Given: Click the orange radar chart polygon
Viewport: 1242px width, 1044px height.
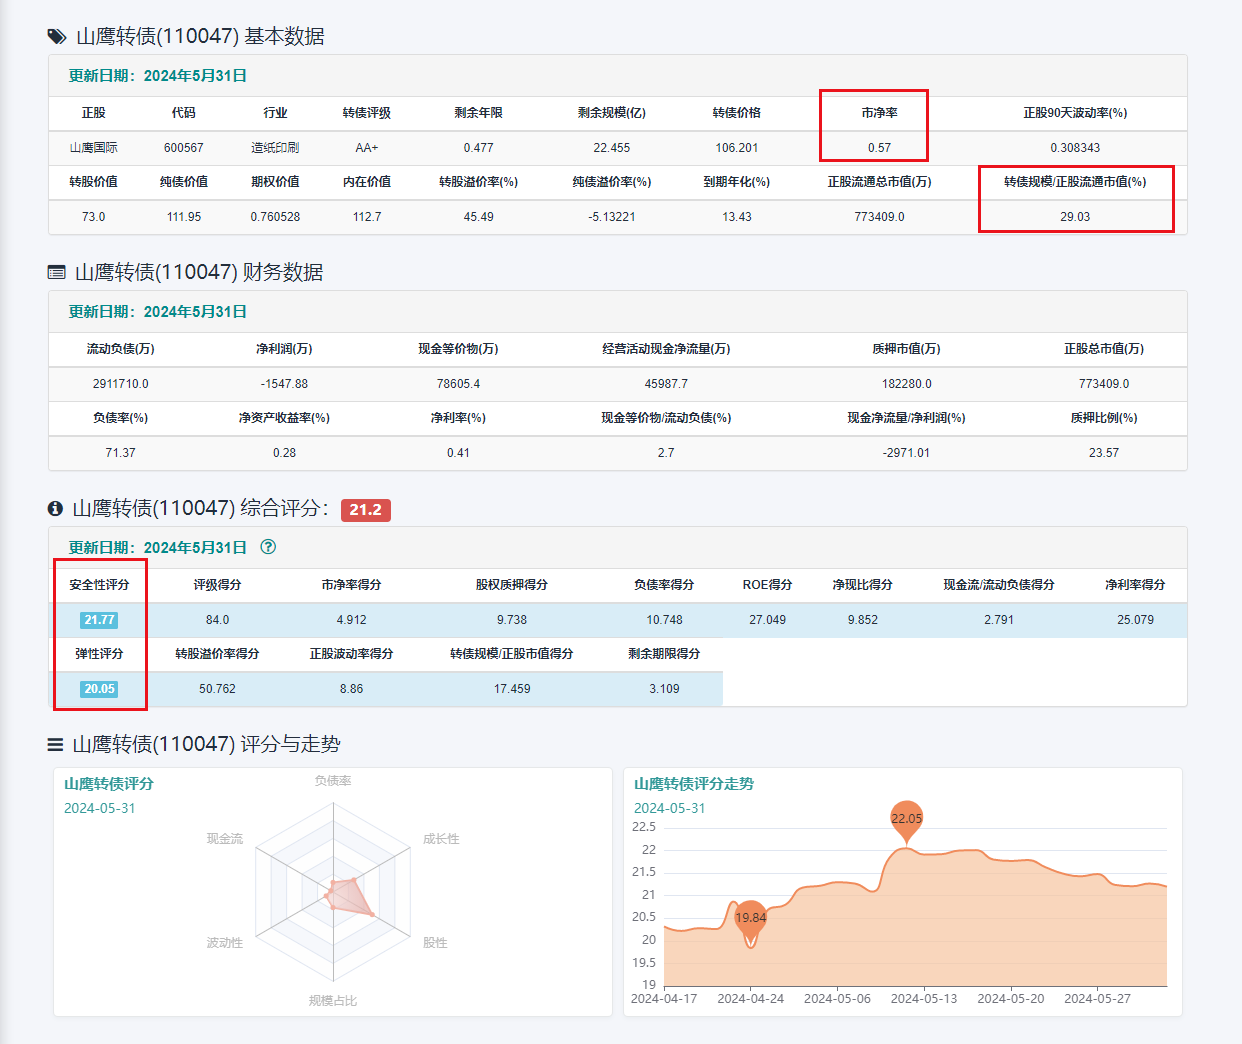Looking at the screenshot, I should [347, 896].
